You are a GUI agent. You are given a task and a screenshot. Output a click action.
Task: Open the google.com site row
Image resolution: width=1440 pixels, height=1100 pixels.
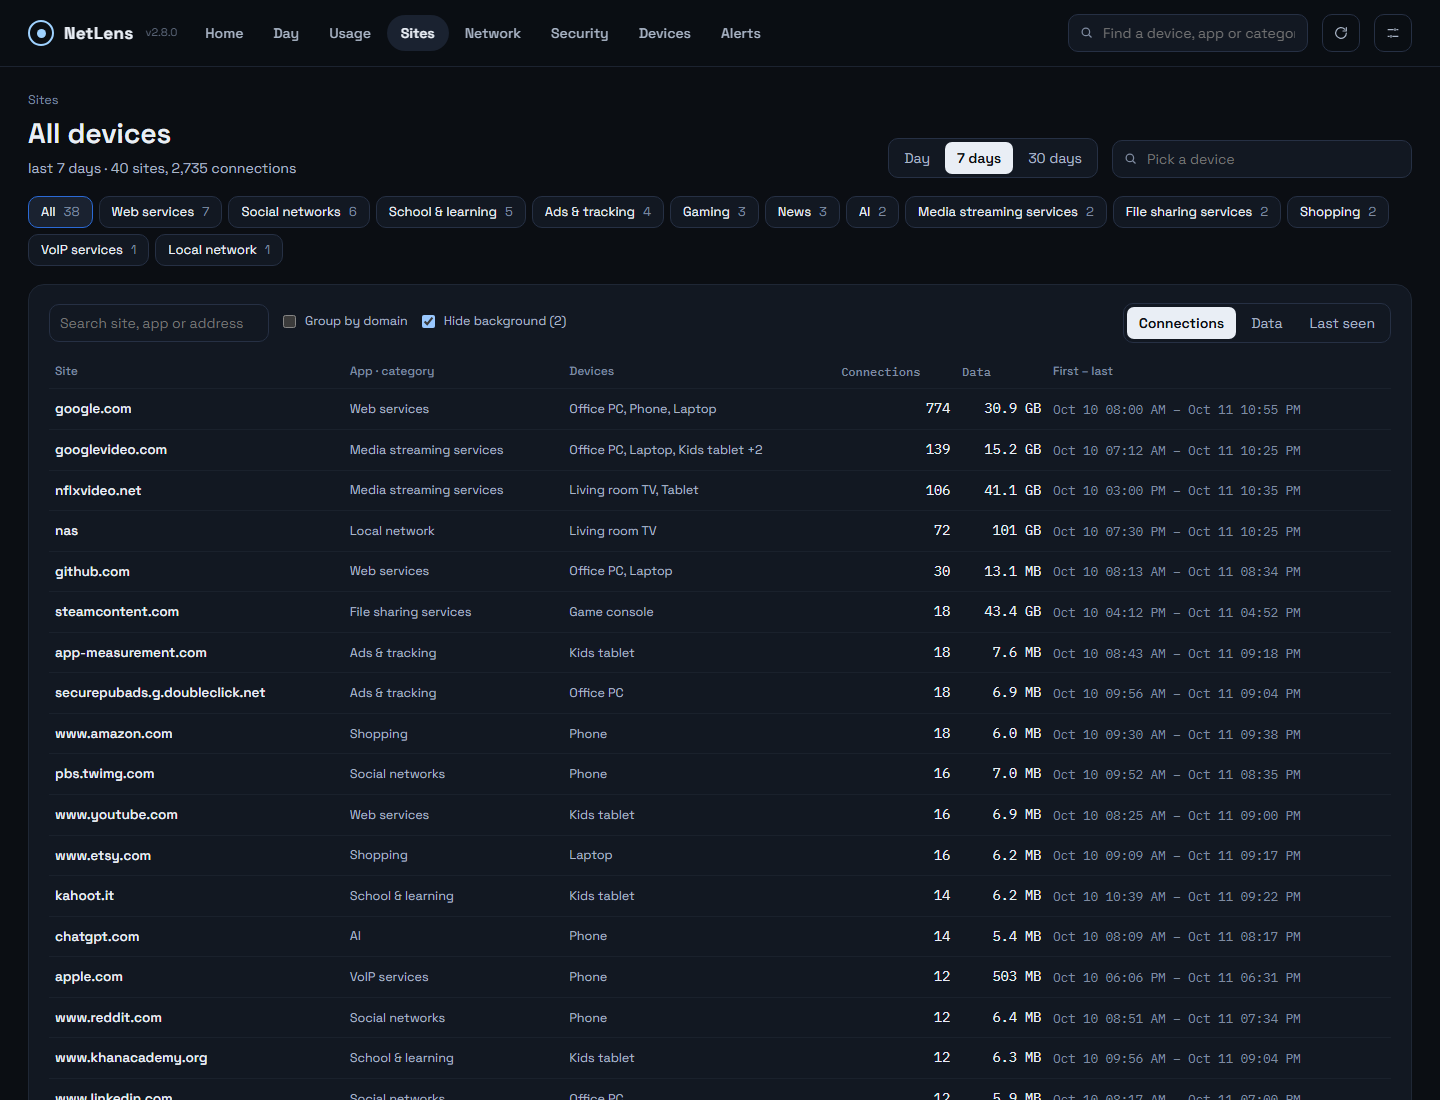[720, 409]
